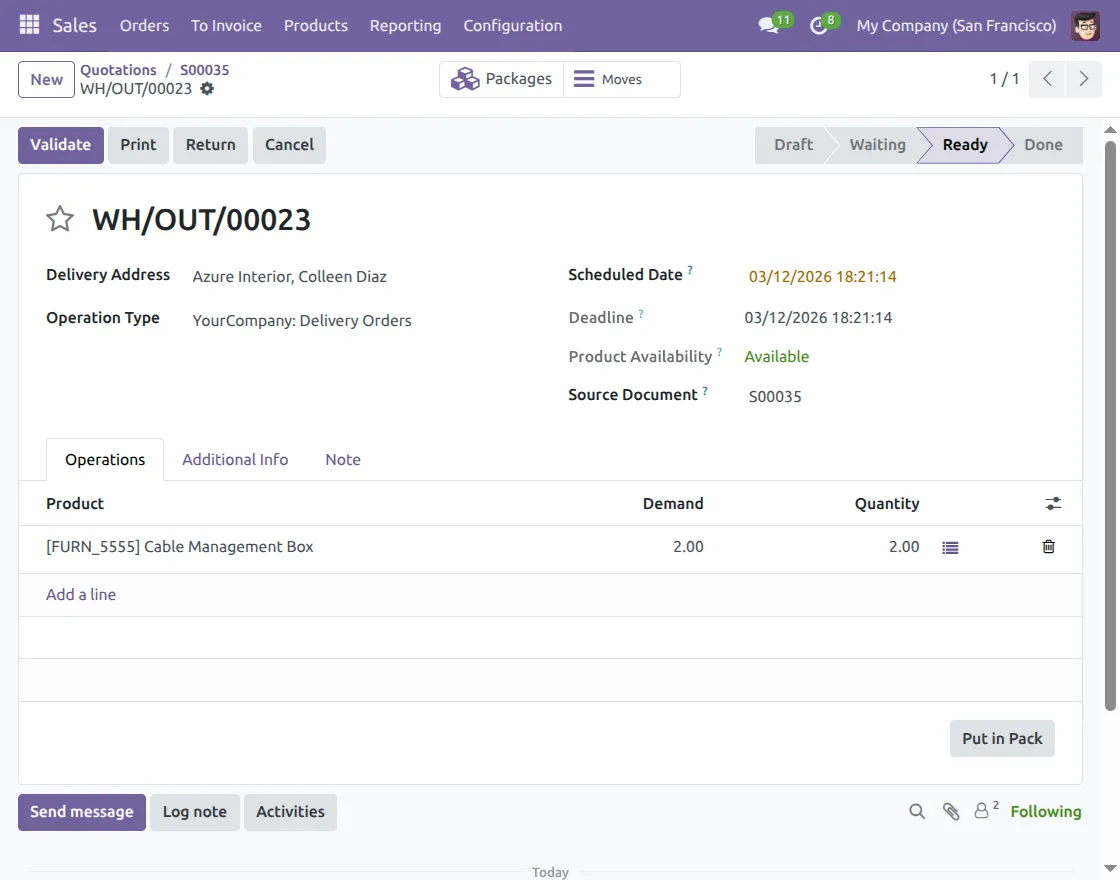Viewport: 1120px width, 880px height.
Task: Switch to the Additional Info tab
Action: point(235,459)
